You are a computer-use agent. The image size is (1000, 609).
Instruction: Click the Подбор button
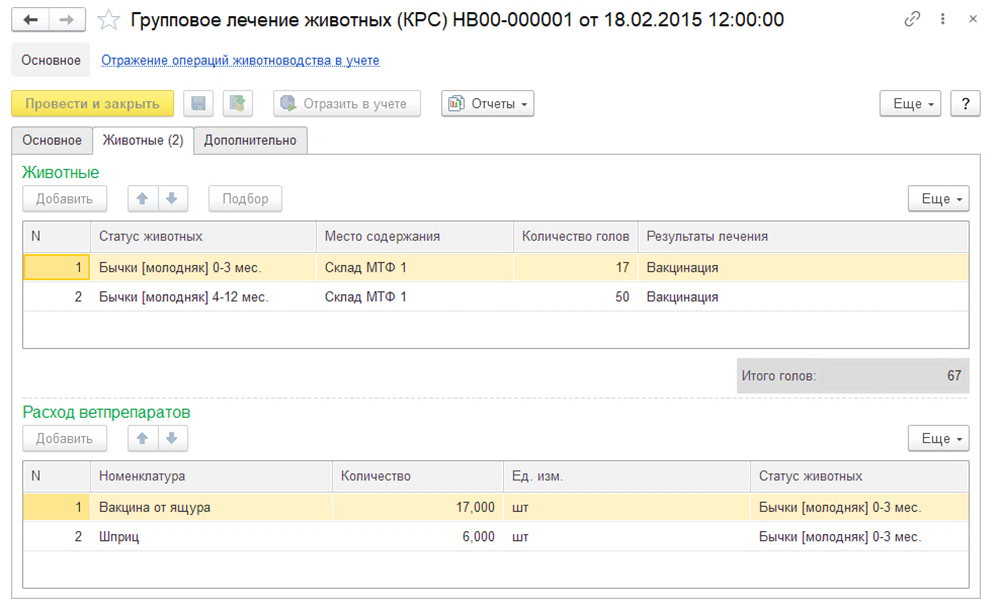tap(246, 198)
